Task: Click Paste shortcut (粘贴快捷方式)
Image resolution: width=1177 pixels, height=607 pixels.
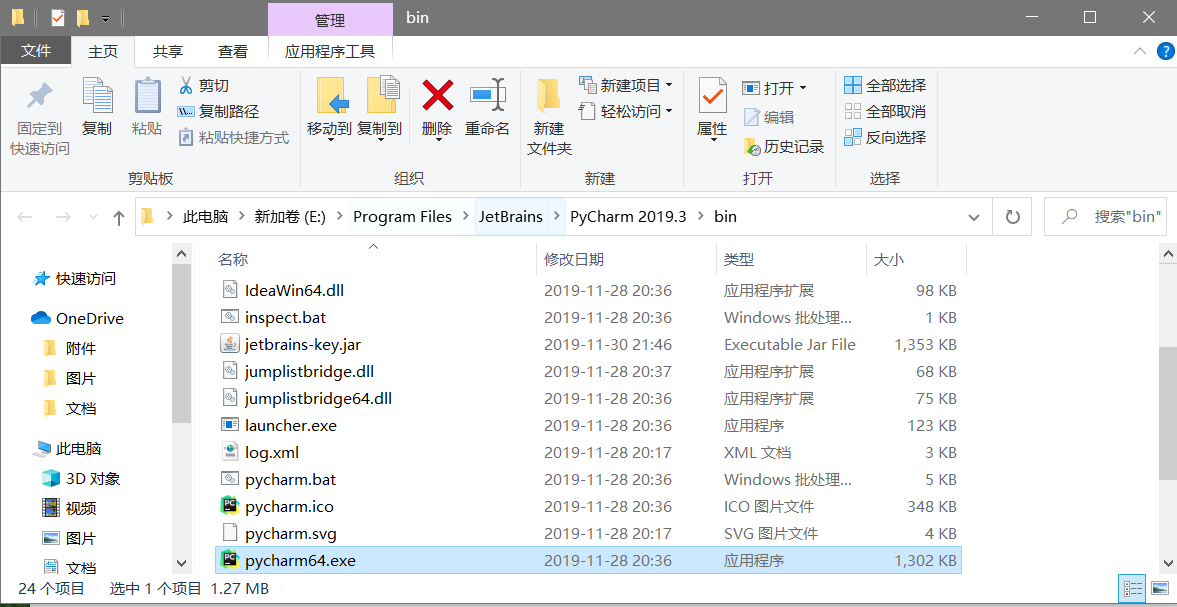Action: [233, 137]
